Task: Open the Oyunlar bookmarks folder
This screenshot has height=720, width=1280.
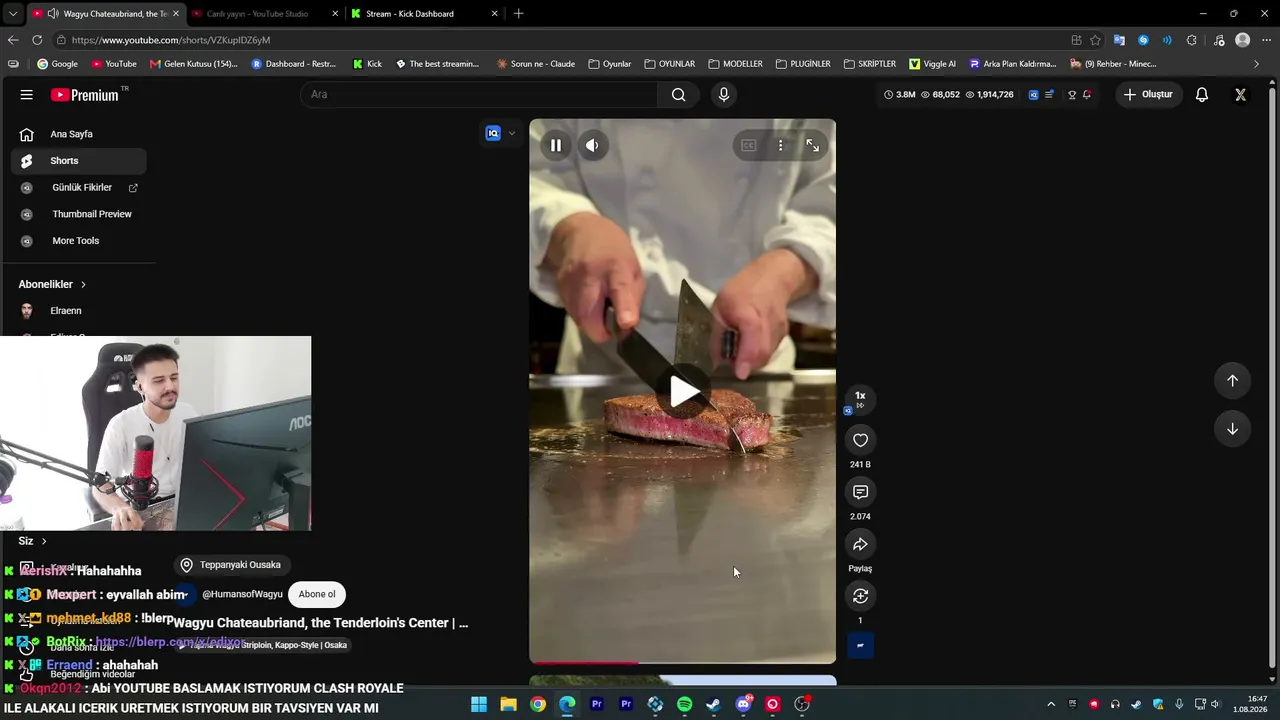Action: coord(610,64)
